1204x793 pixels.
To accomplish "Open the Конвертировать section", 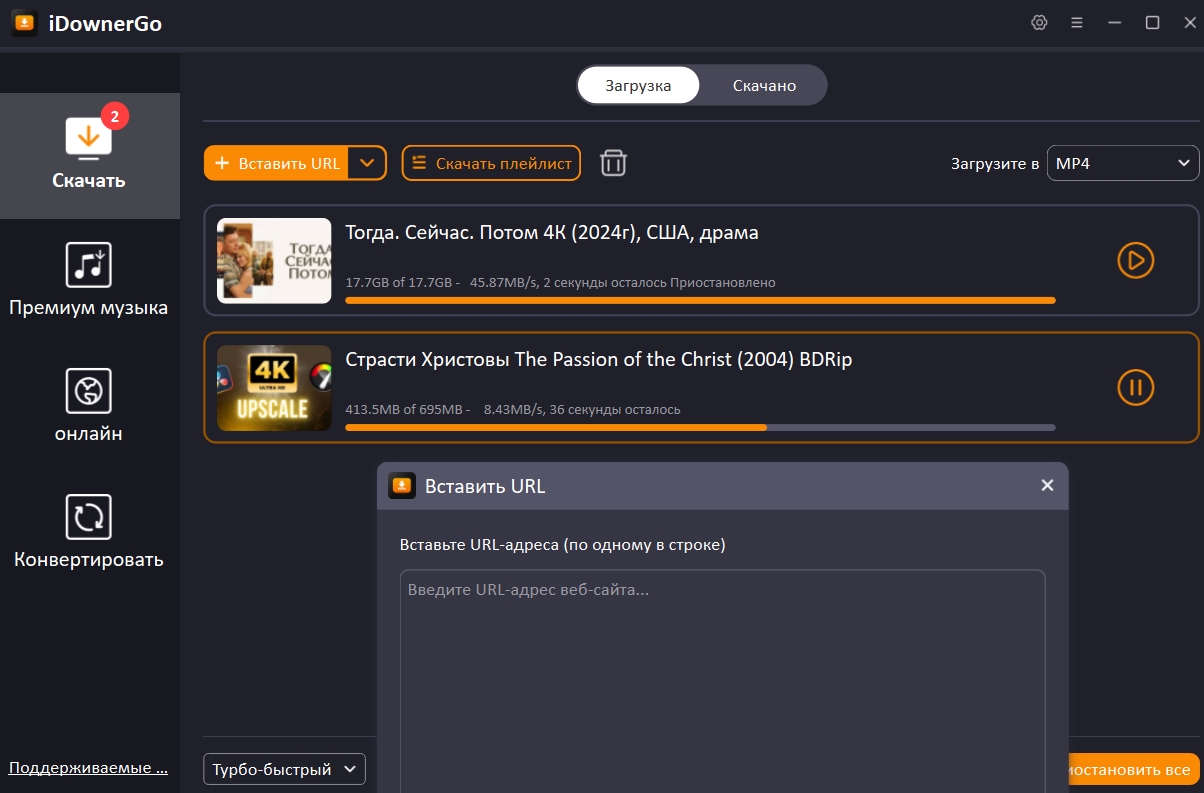I will pos(89,531).
